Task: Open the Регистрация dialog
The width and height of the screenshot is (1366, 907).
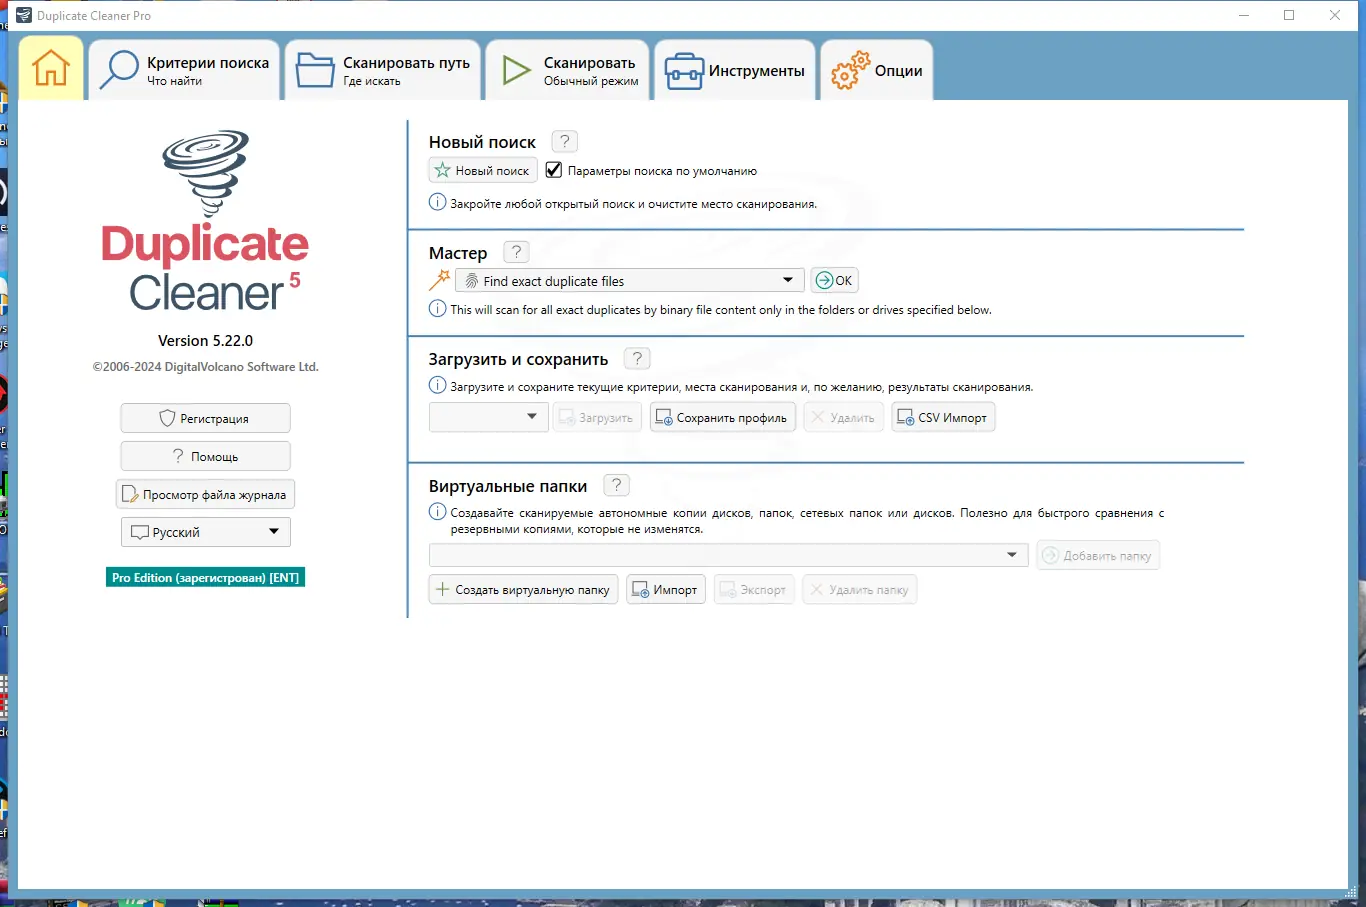Action: (x=205, y=418)
